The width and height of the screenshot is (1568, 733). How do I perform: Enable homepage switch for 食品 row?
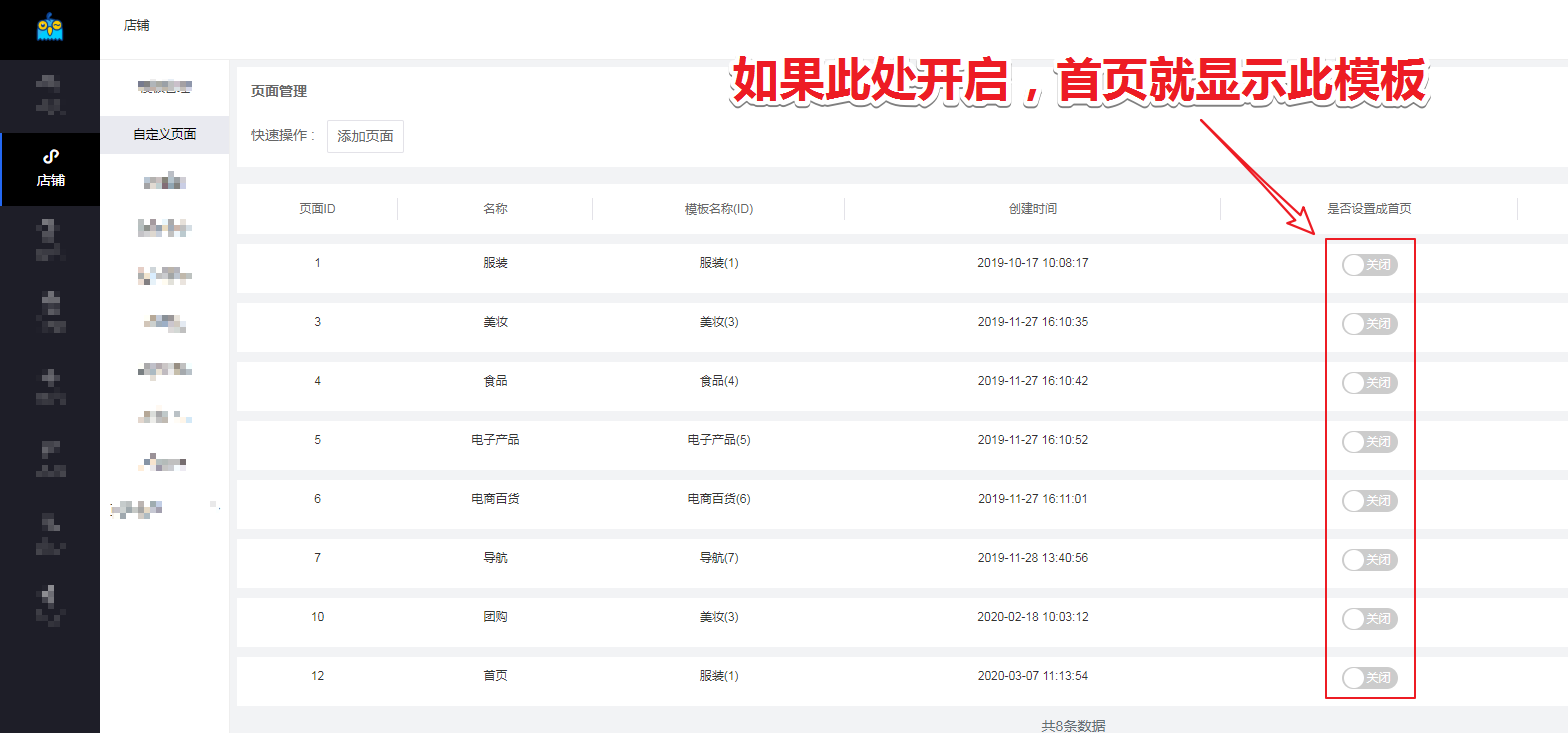pos(1369,383)
